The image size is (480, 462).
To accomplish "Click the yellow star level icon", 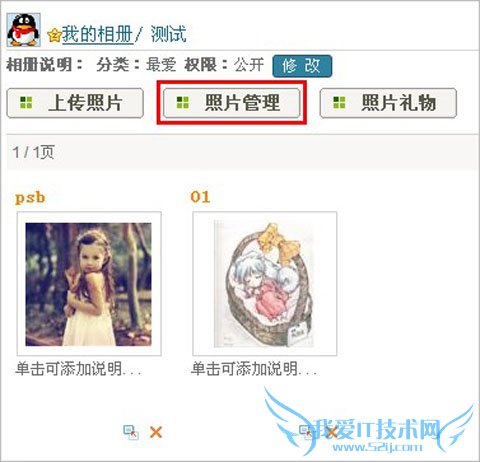I will [x=54, y=35].
